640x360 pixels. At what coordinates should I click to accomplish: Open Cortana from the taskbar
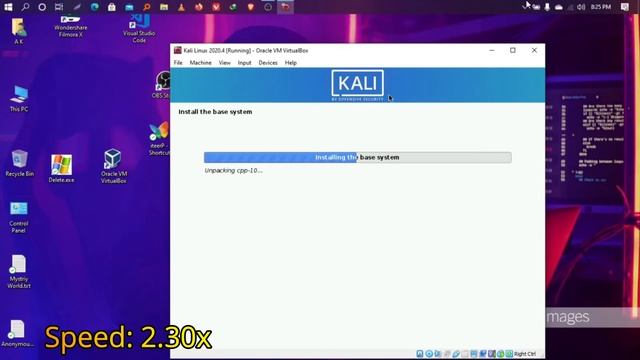tap(42, 7)
